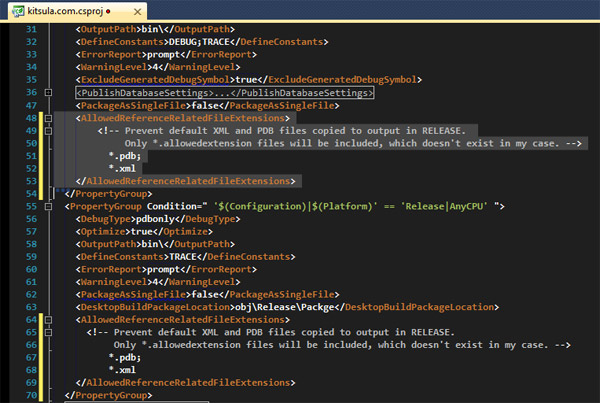Click obj\Release\Packge value on line 63
Screen dimensions: 600x403
tap(285, 307)
